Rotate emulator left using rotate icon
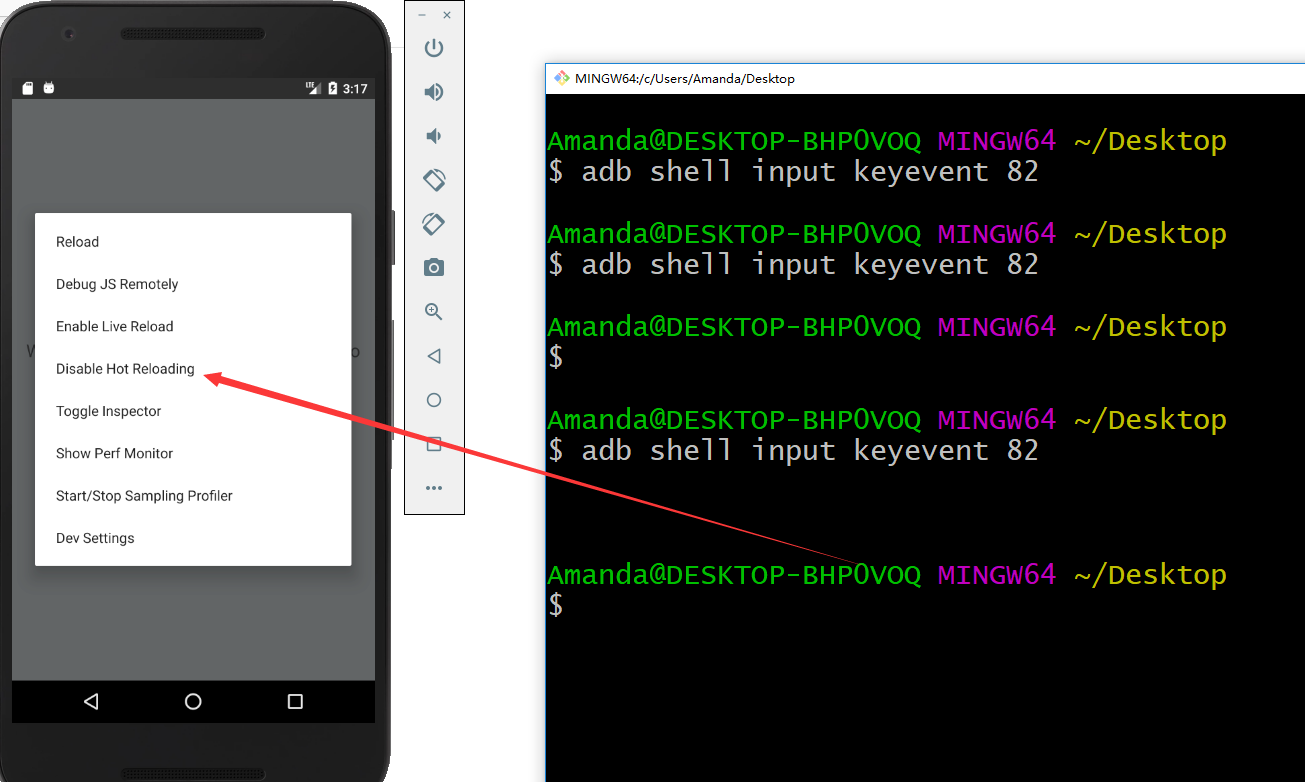Viewport: 1305px width, 782px height. tap(434, 180)
